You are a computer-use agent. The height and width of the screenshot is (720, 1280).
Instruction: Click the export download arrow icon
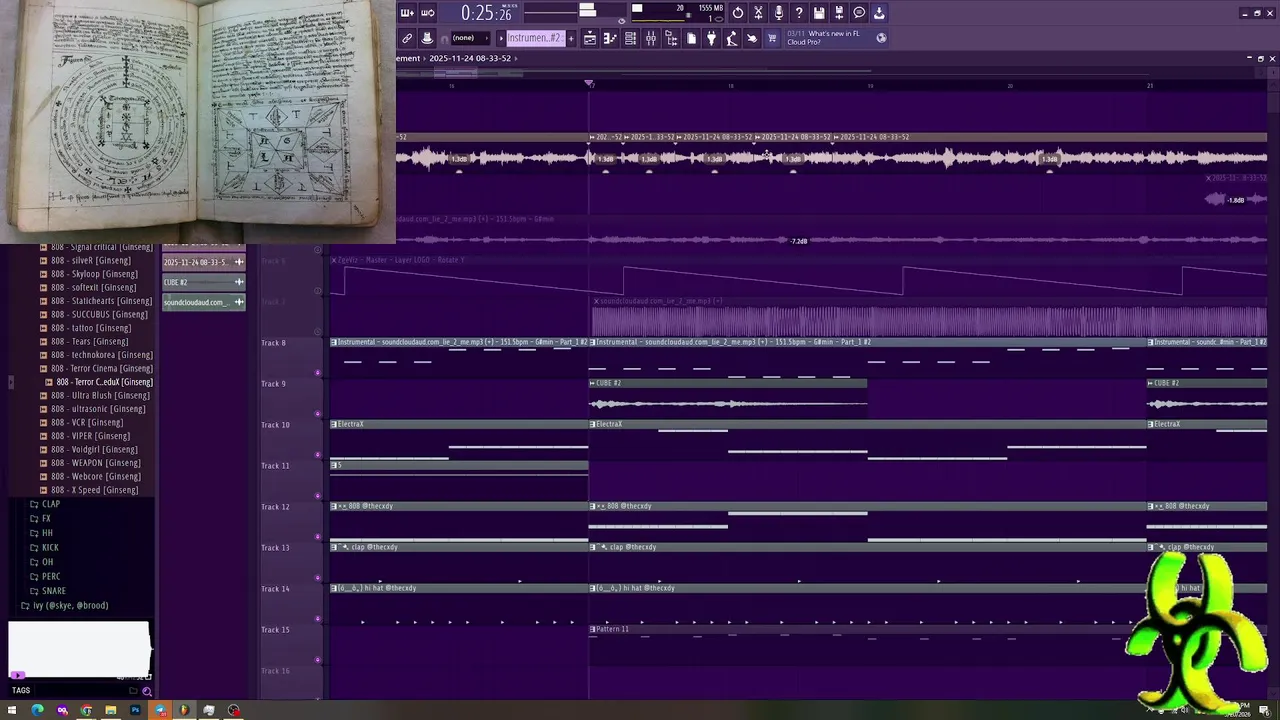[x=879, y=13]
